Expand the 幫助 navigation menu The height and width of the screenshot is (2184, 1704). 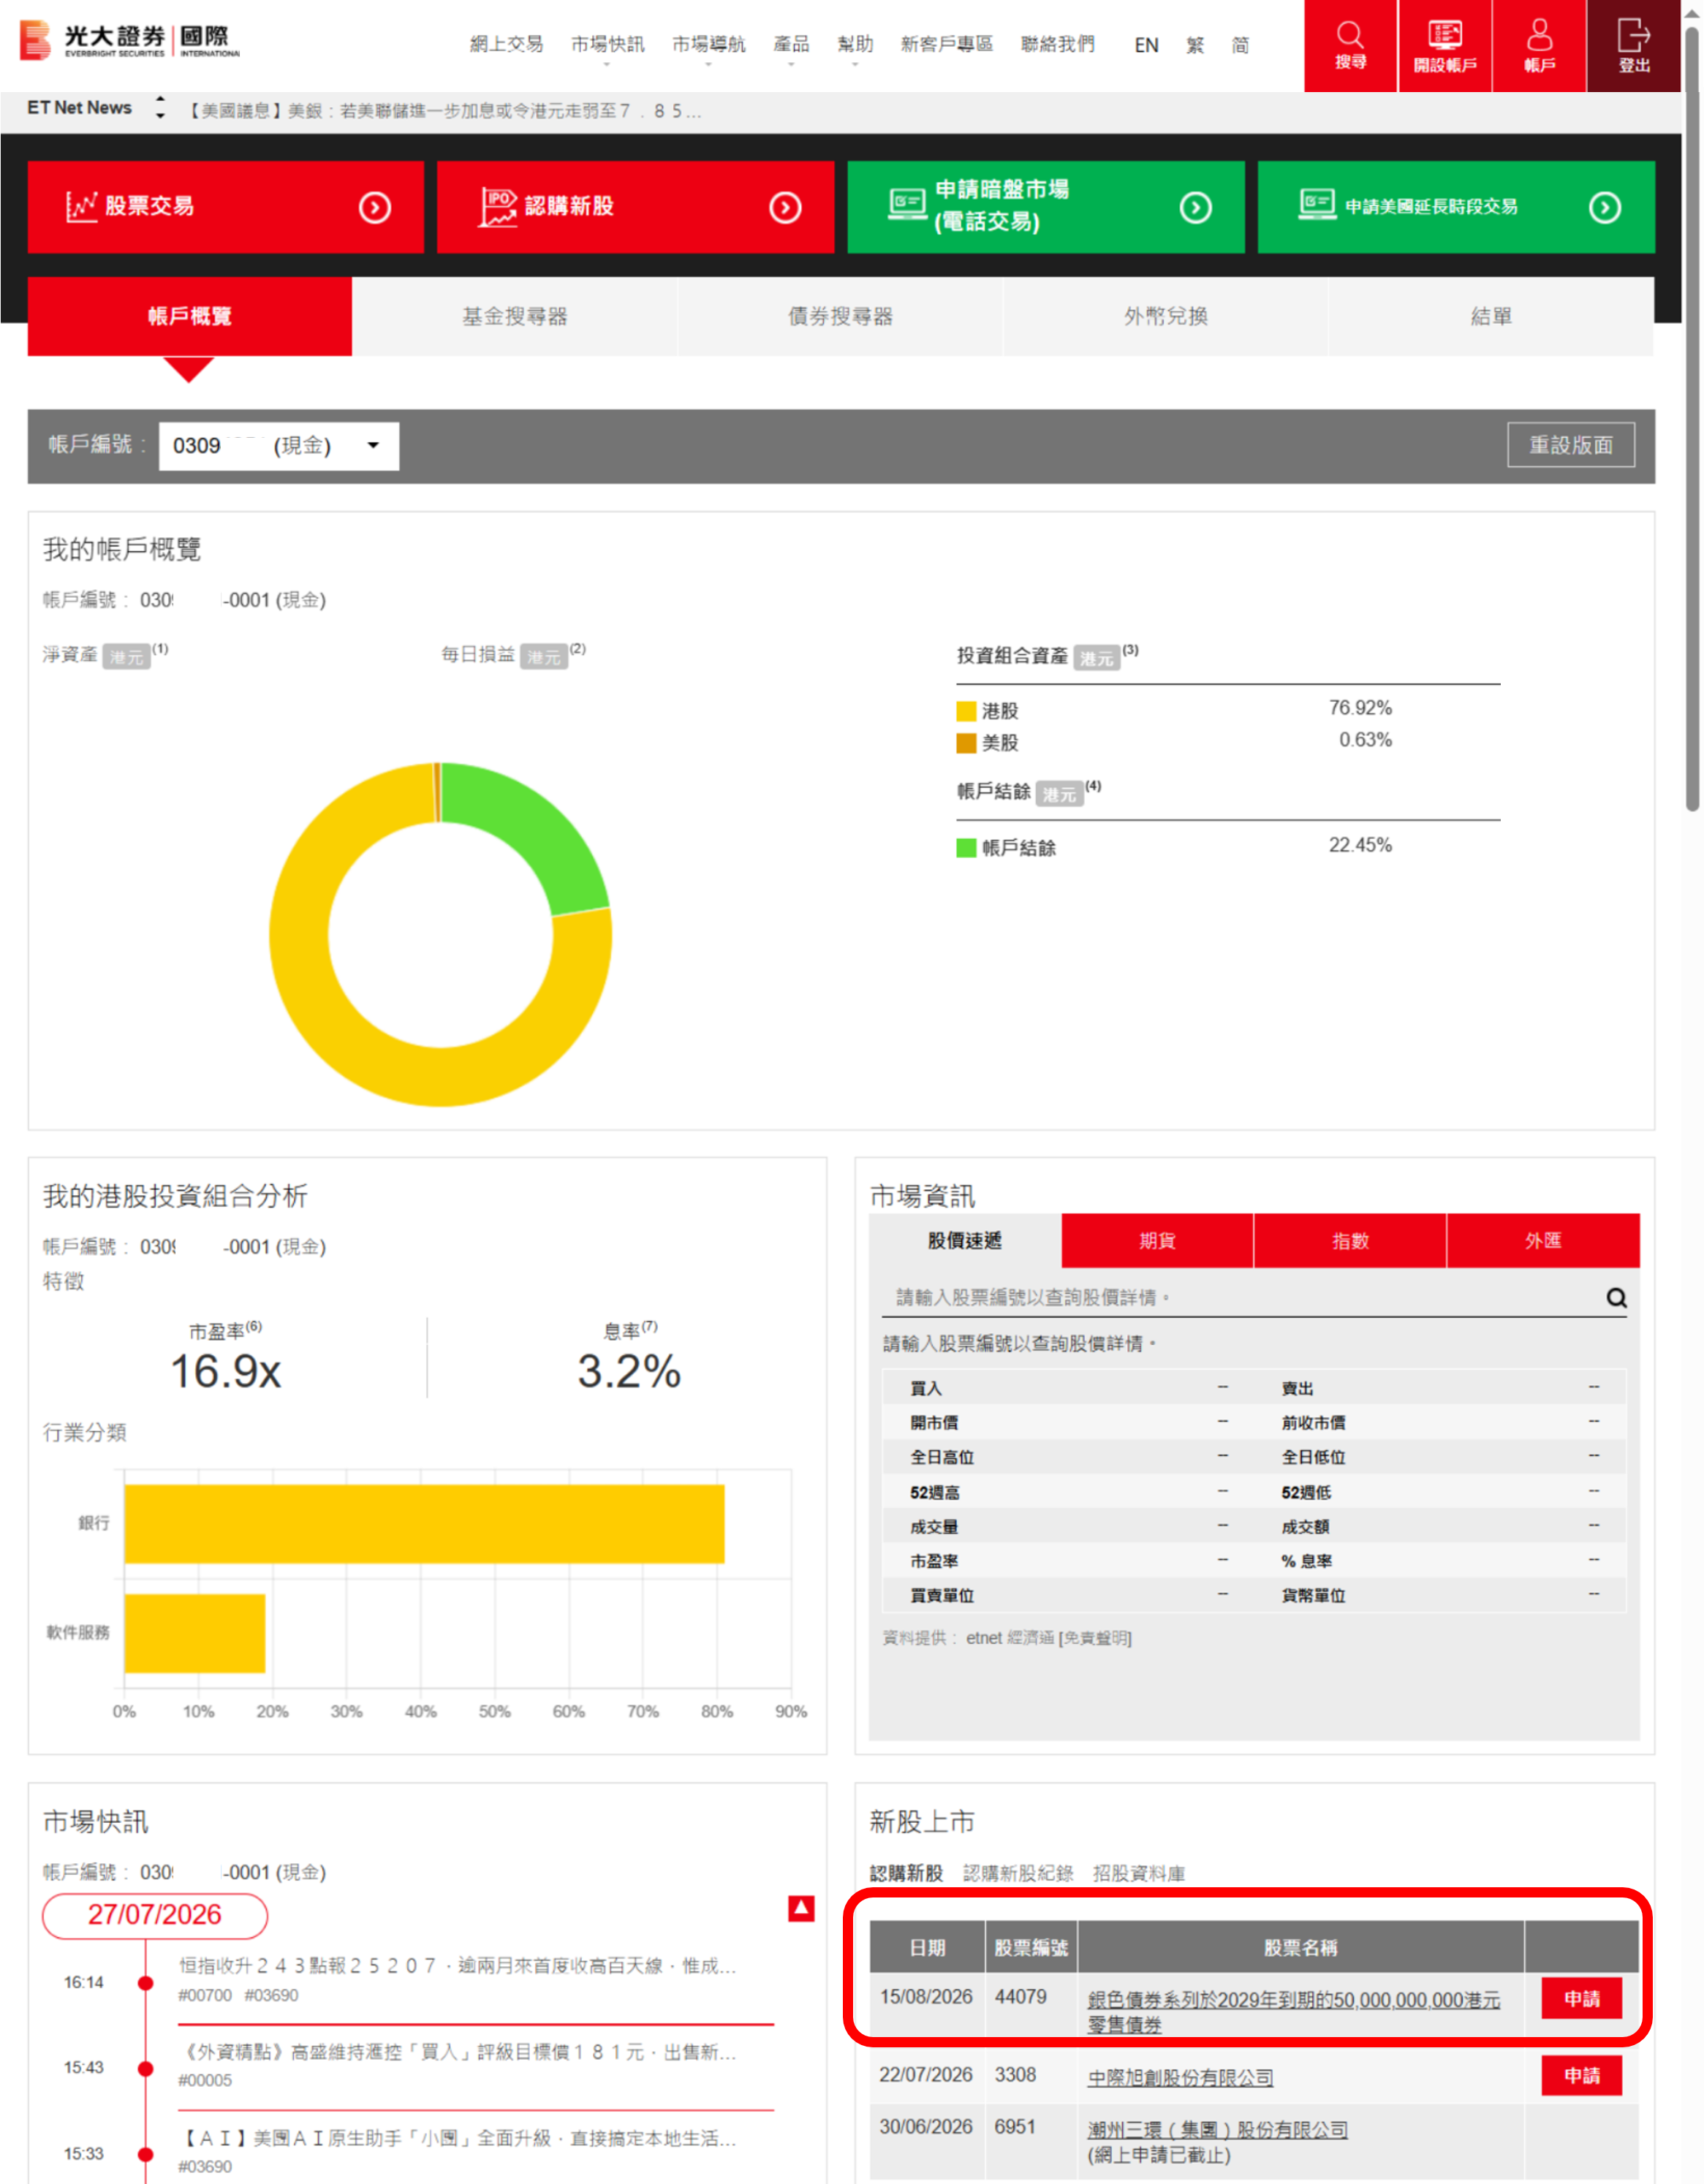[855, 46]
